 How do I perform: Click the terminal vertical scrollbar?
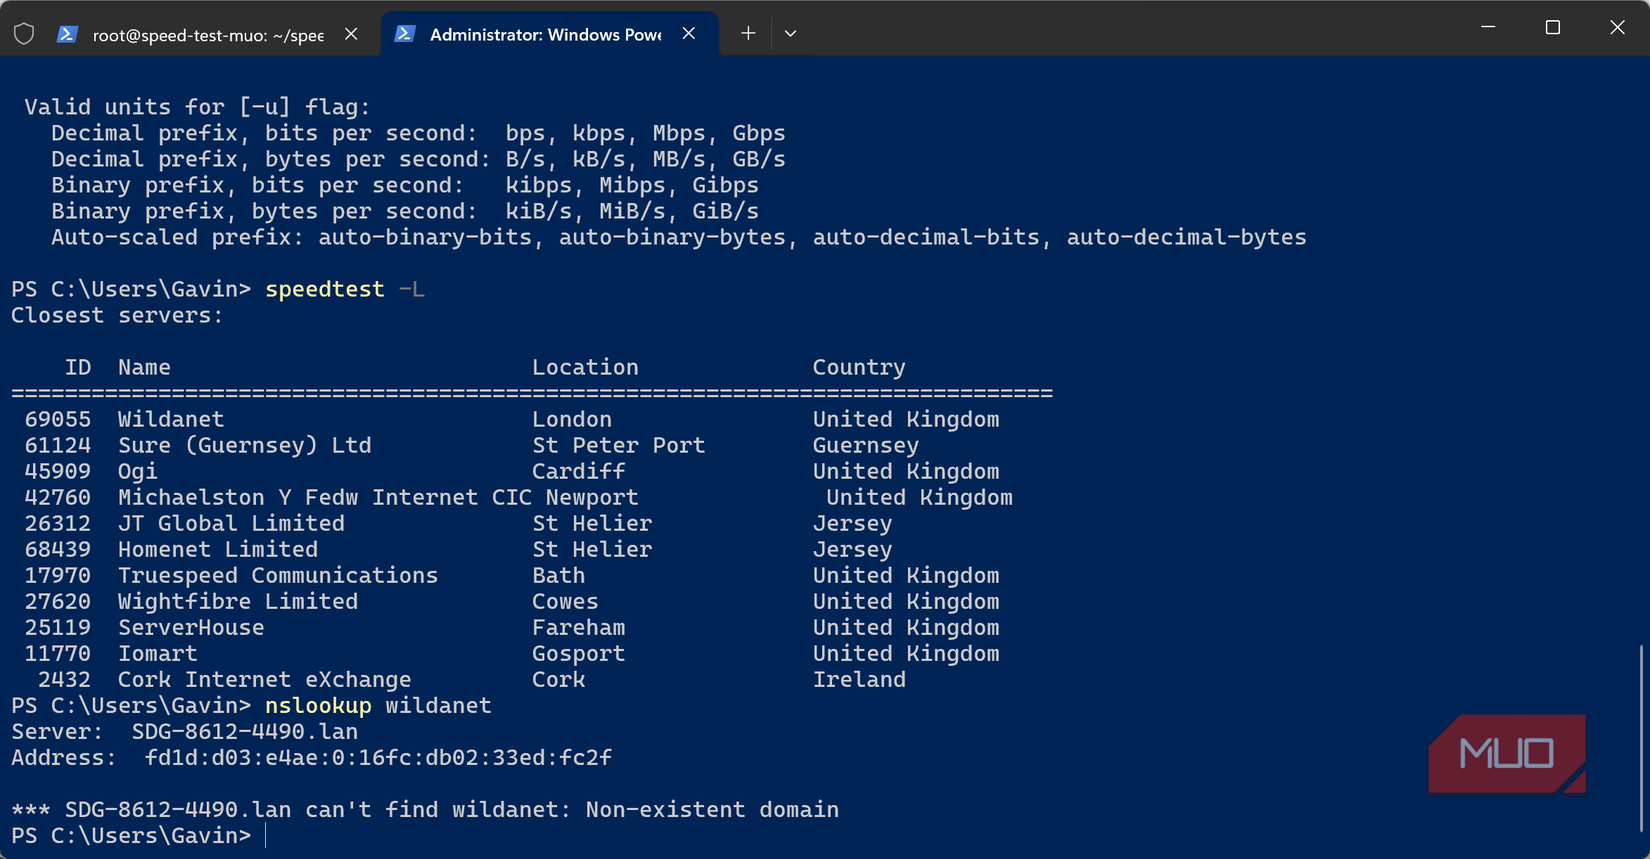(x=1641, y=738)
